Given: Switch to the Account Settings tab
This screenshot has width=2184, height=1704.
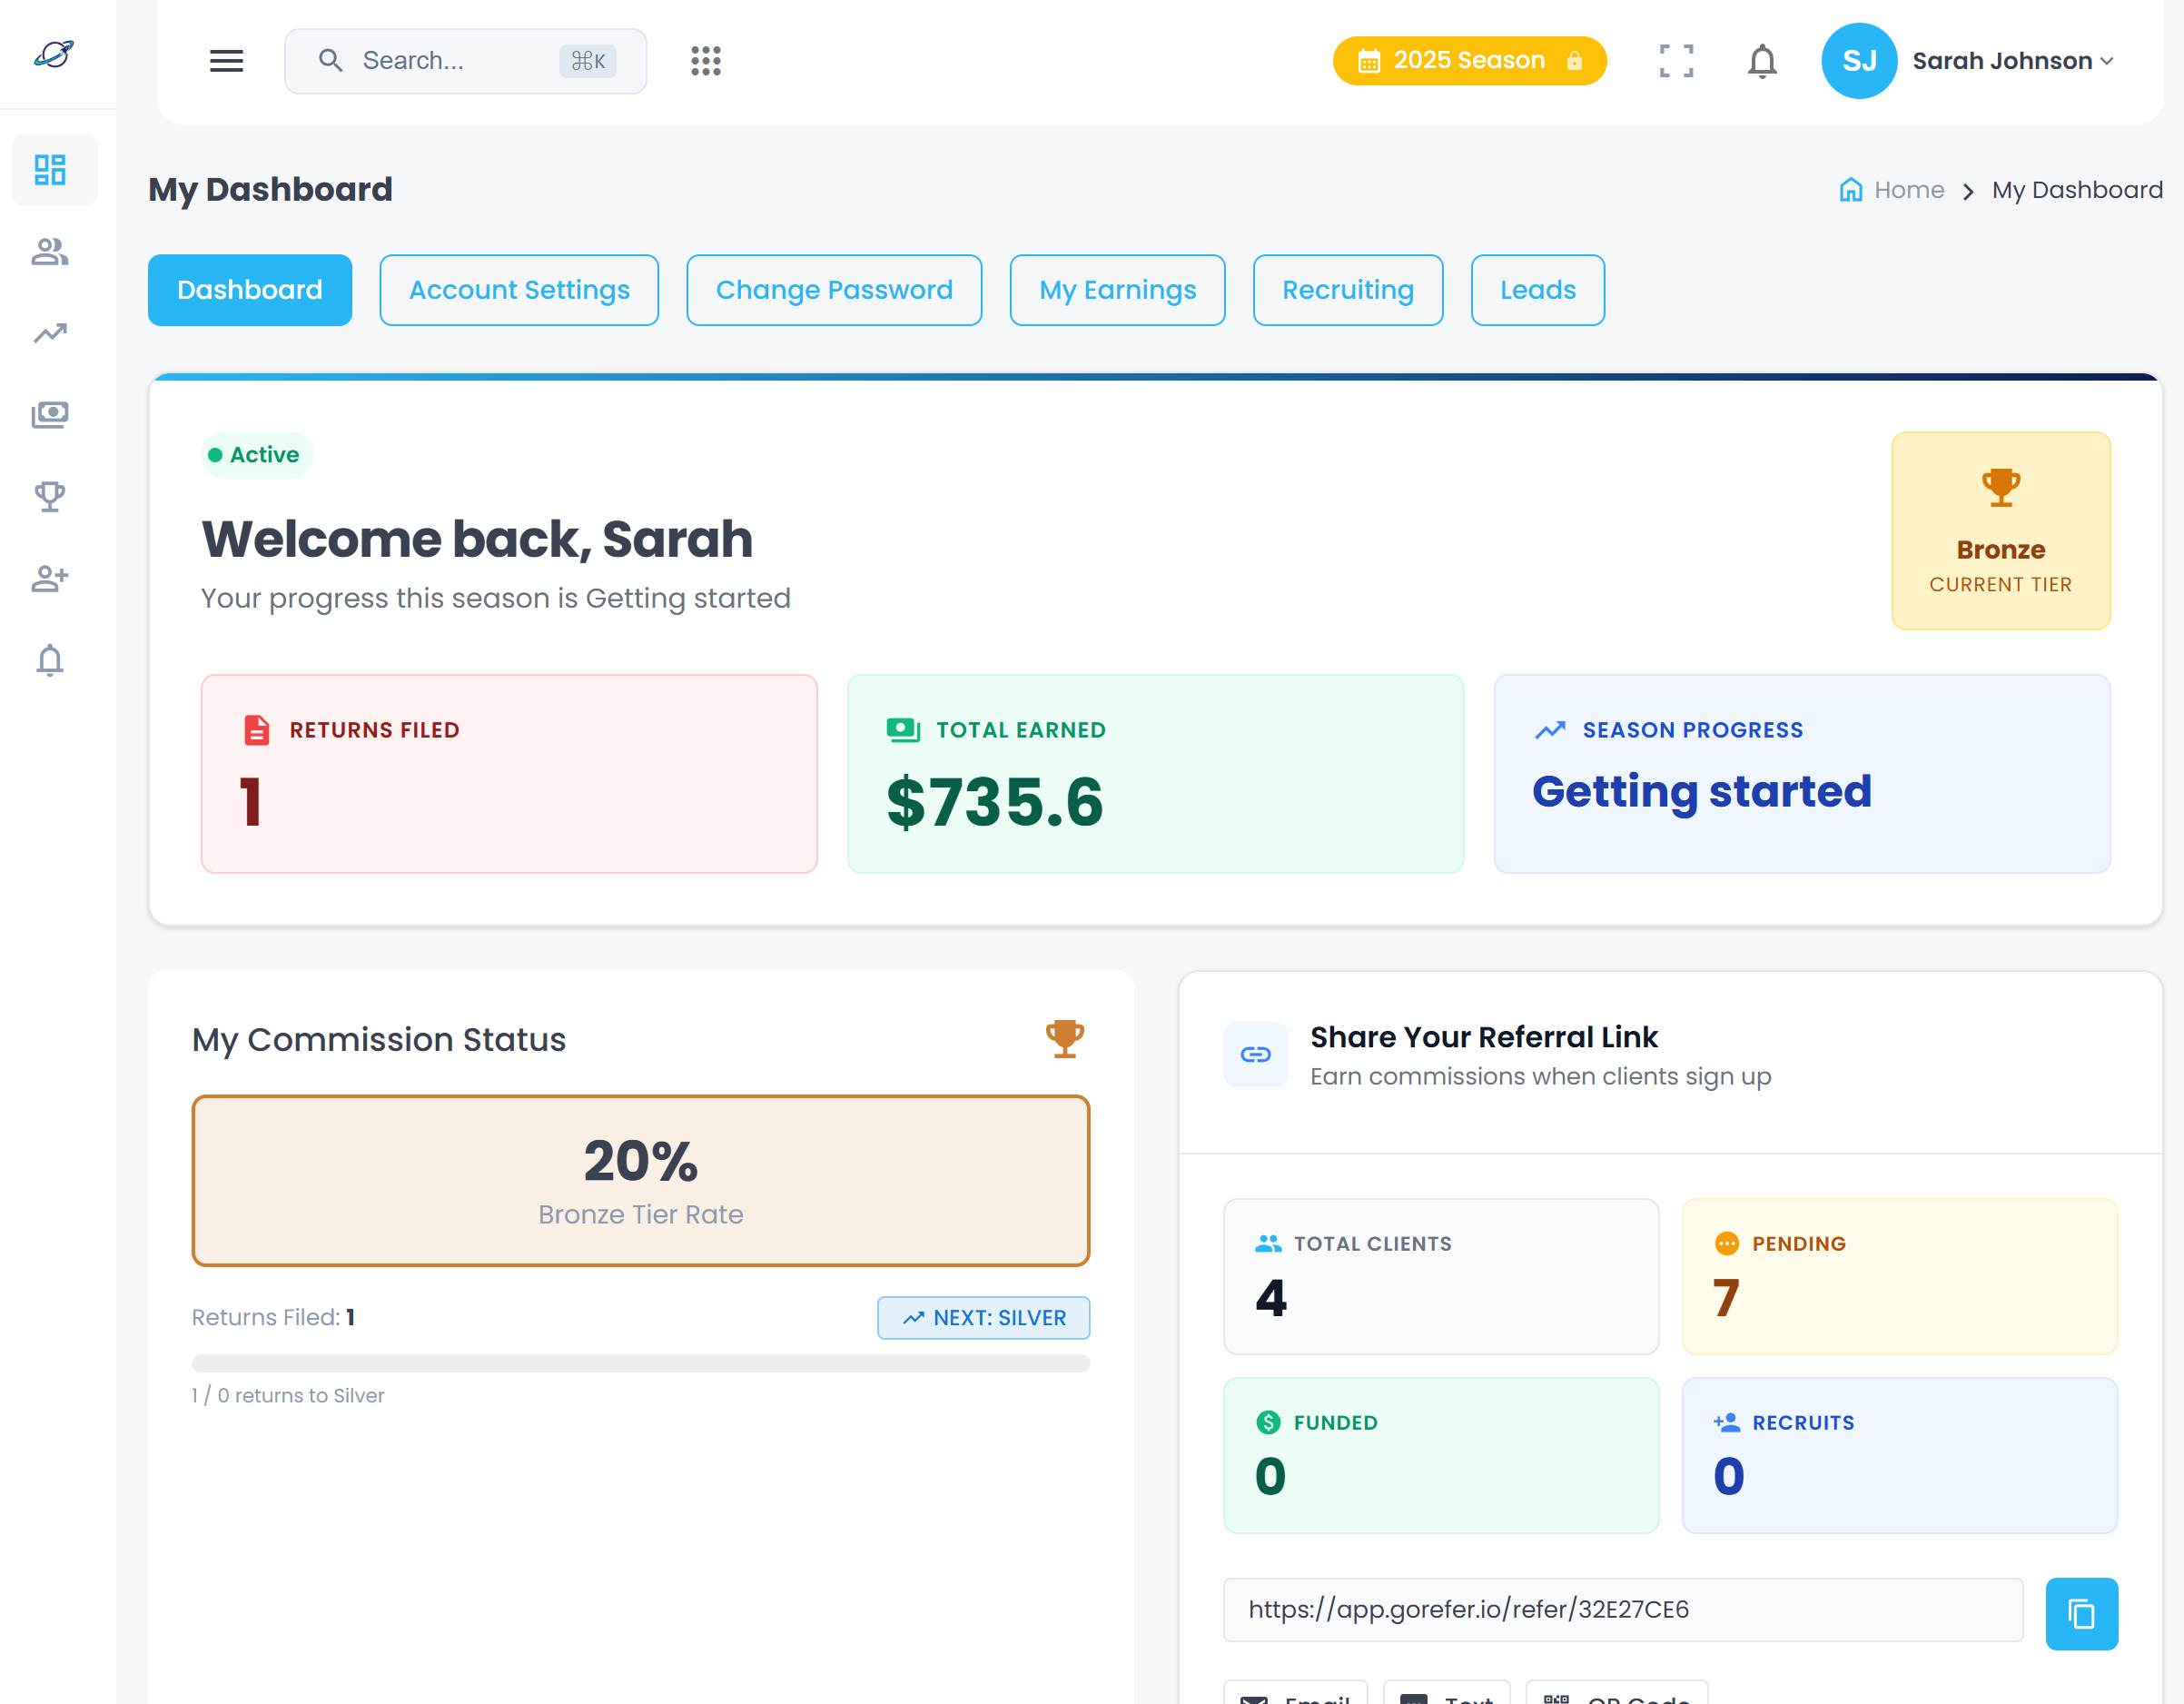Looking at the screenshot, I should [519, 290].
